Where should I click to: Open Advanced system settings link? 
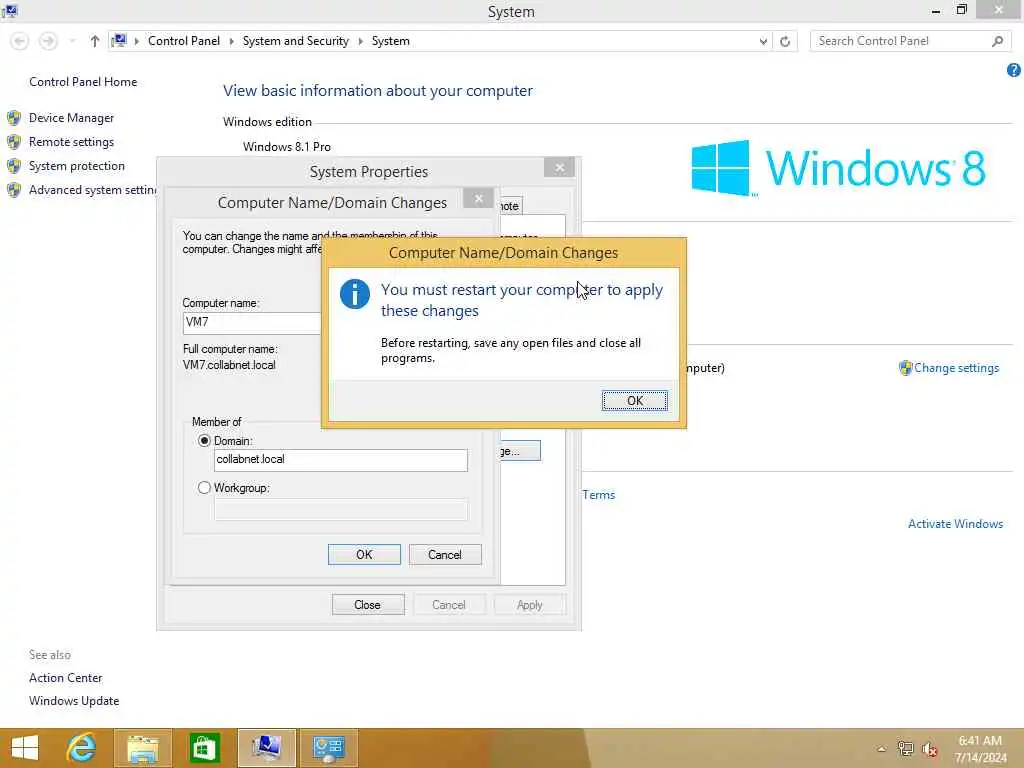[92, 190]
